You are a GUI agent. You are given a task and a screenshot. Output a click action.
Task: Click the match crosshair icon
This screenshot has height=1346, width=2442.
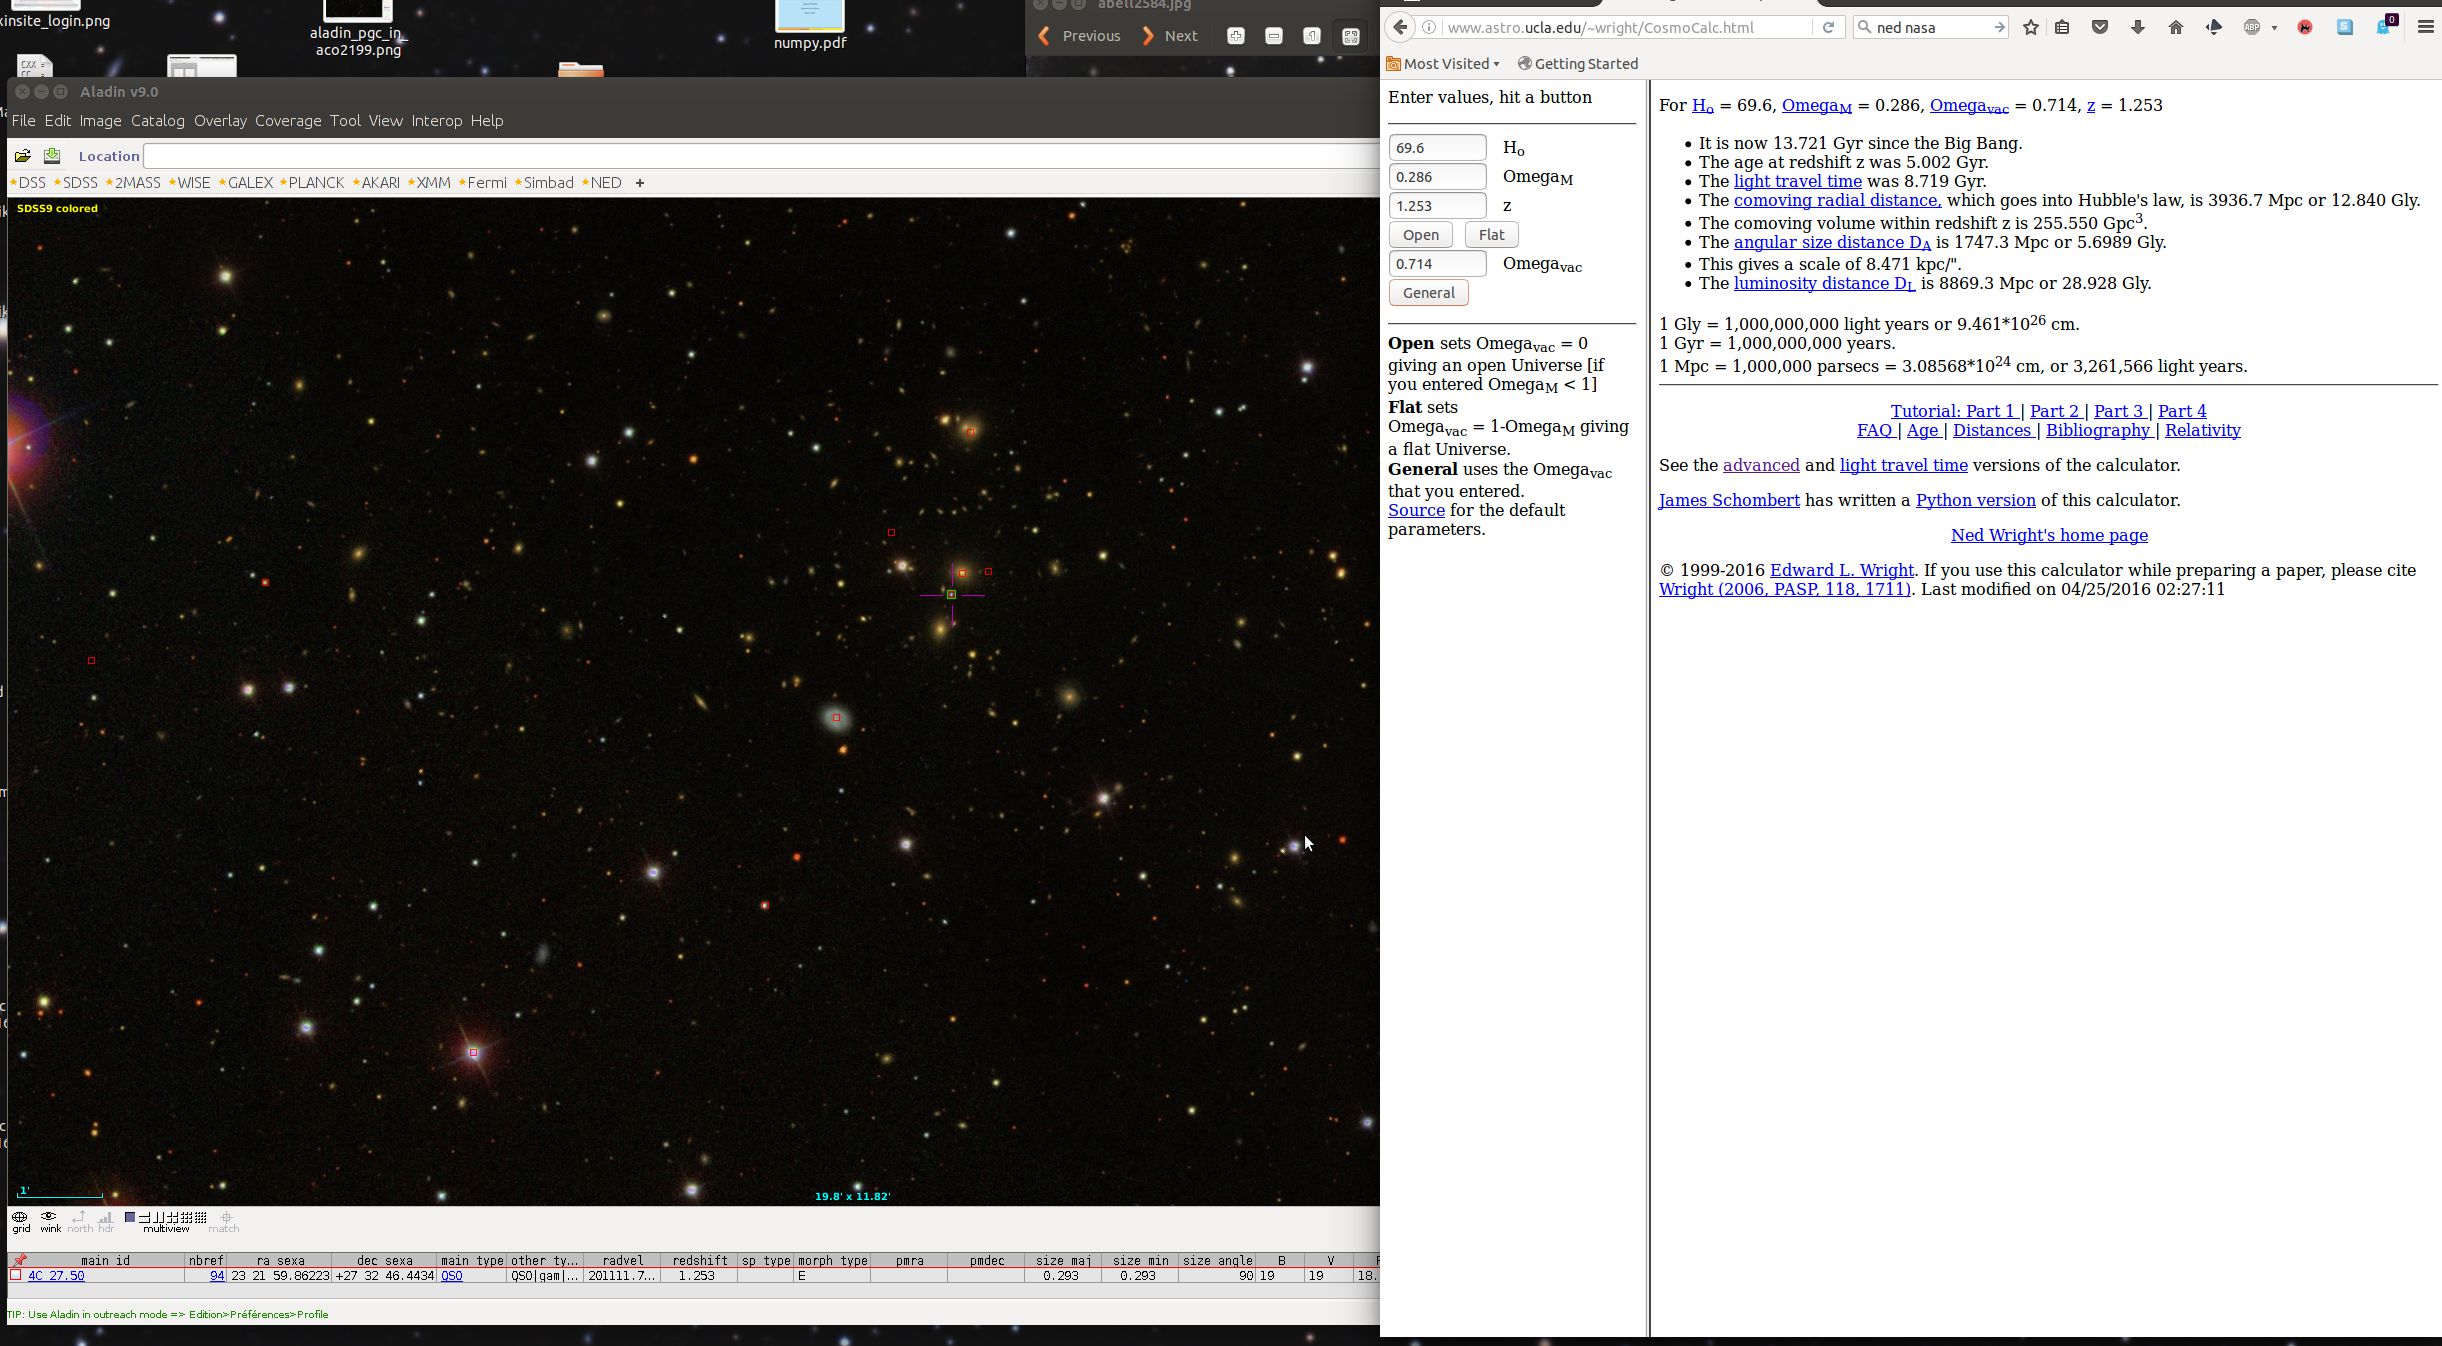227,1217
